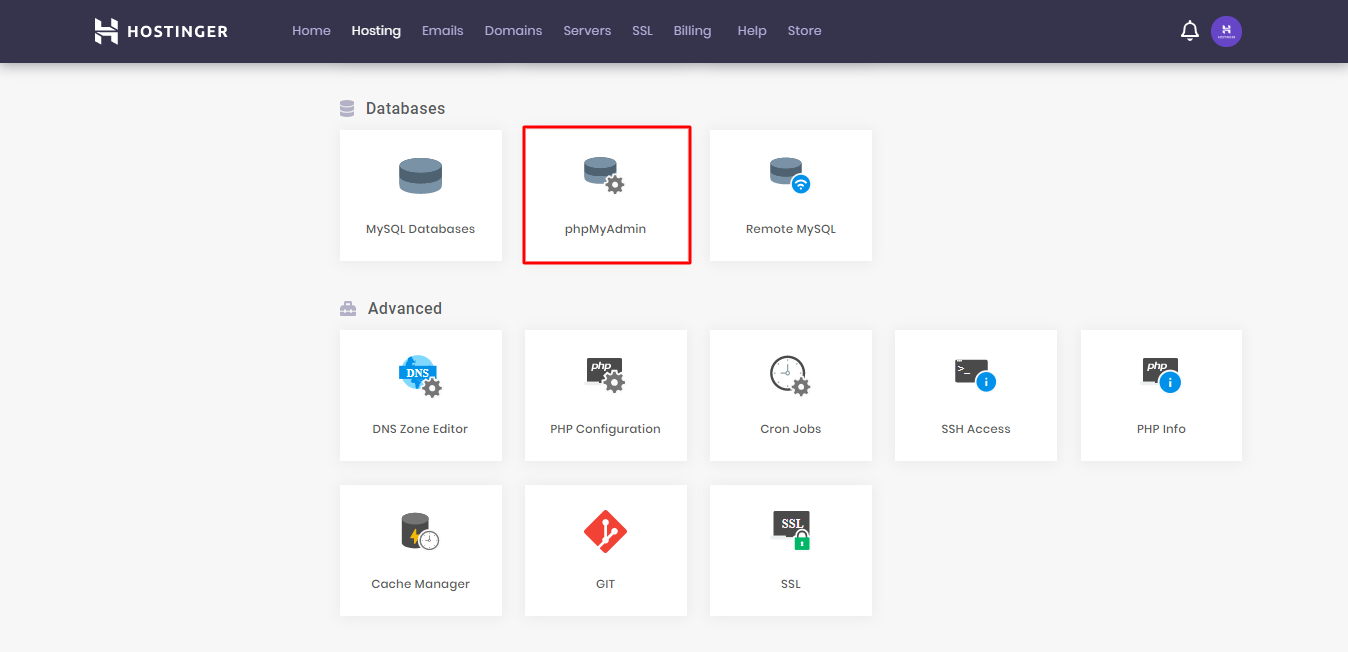Open the Remote MySQL icon

790,176
